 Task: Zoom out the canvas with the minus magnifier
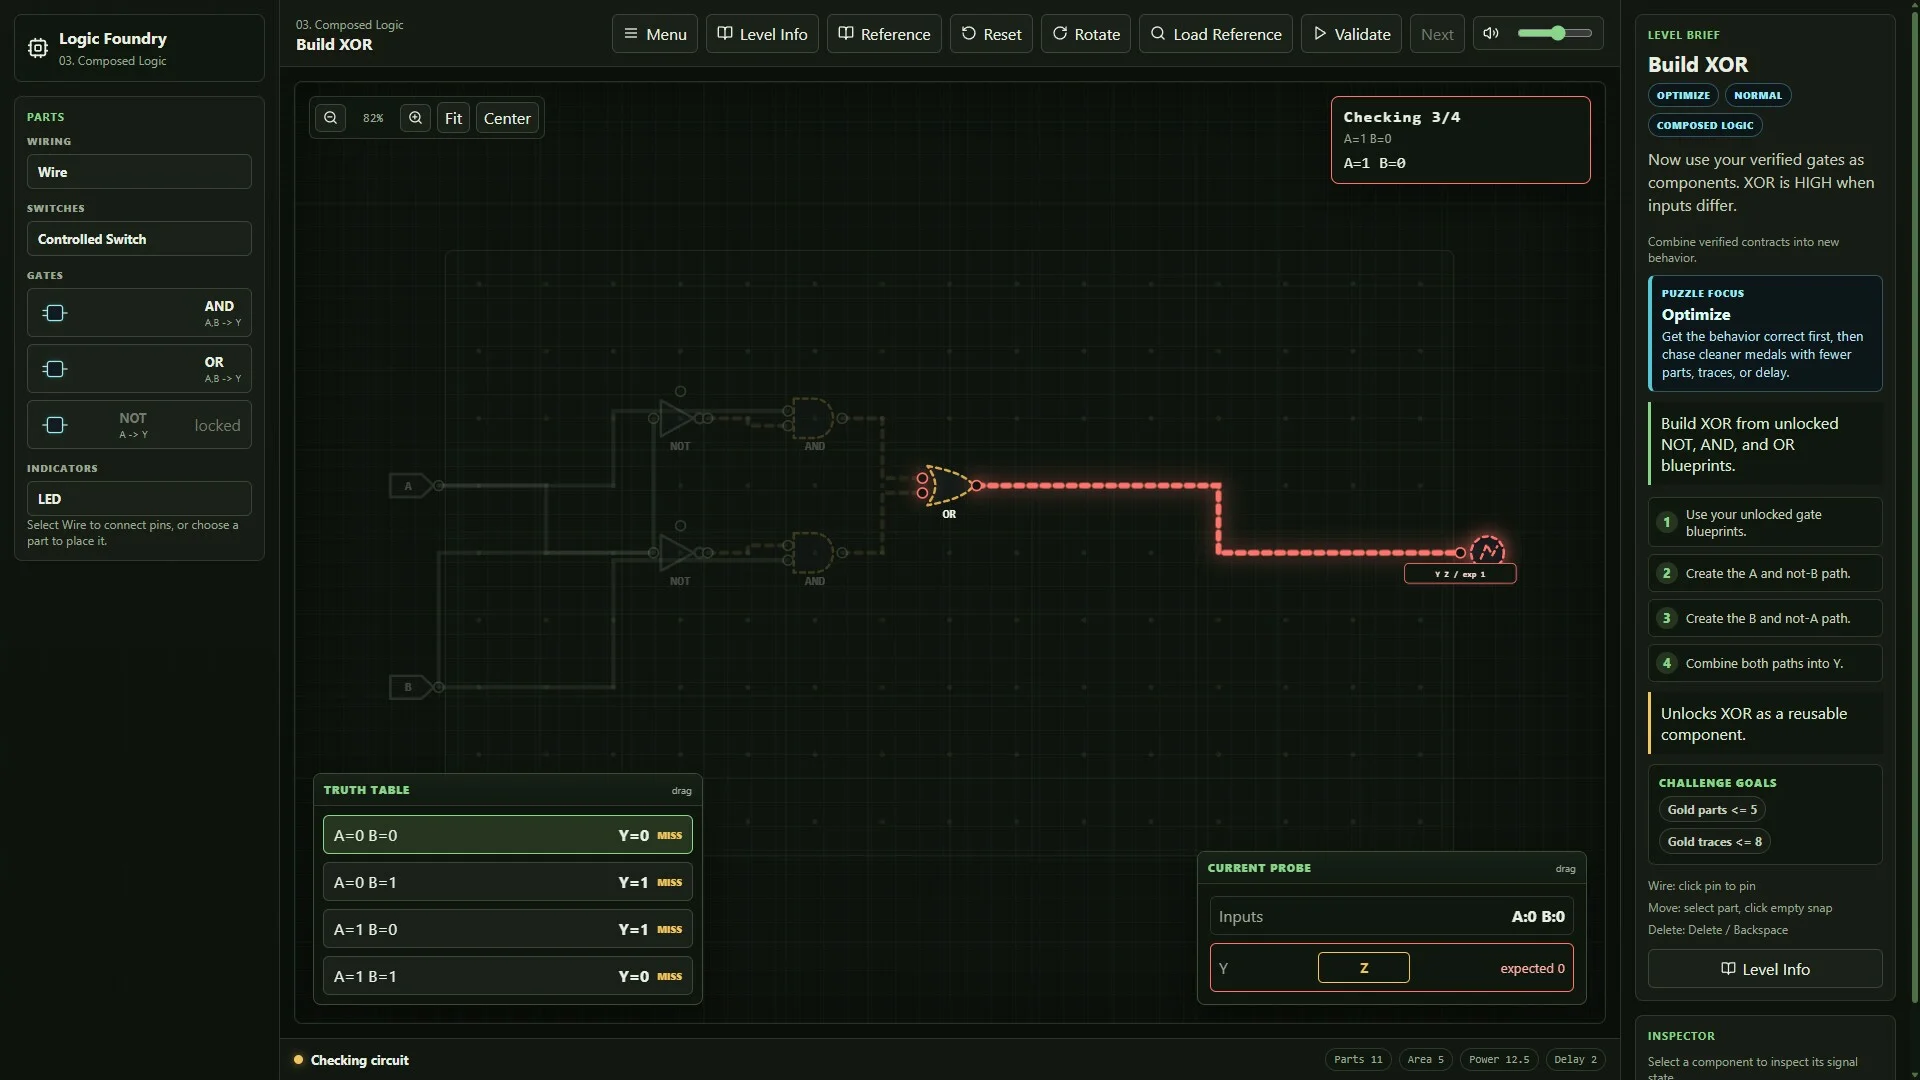click(330, 118)
